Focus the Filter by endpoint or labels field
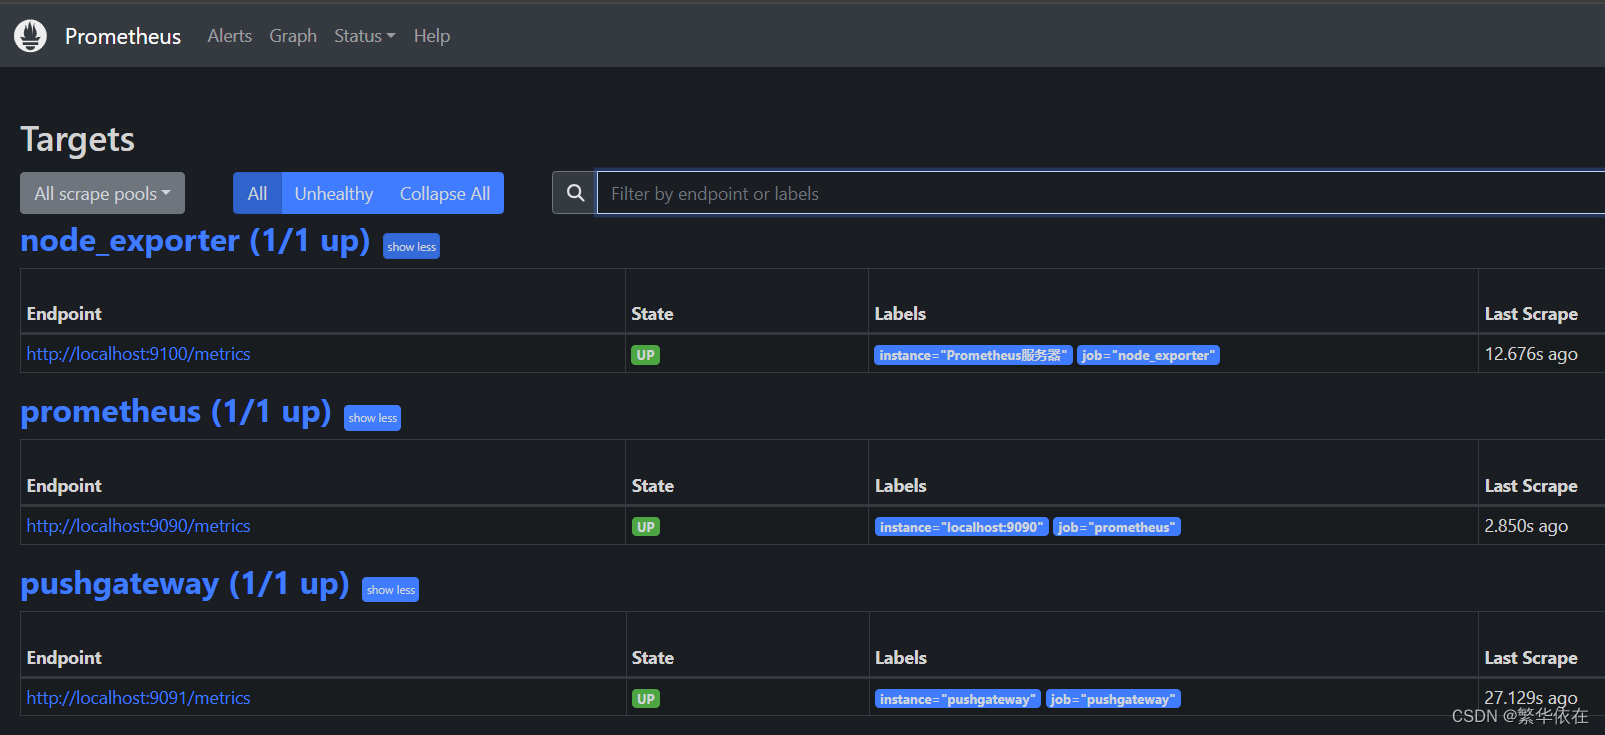Screen dimensions: 1605x735 [1100, 193]
